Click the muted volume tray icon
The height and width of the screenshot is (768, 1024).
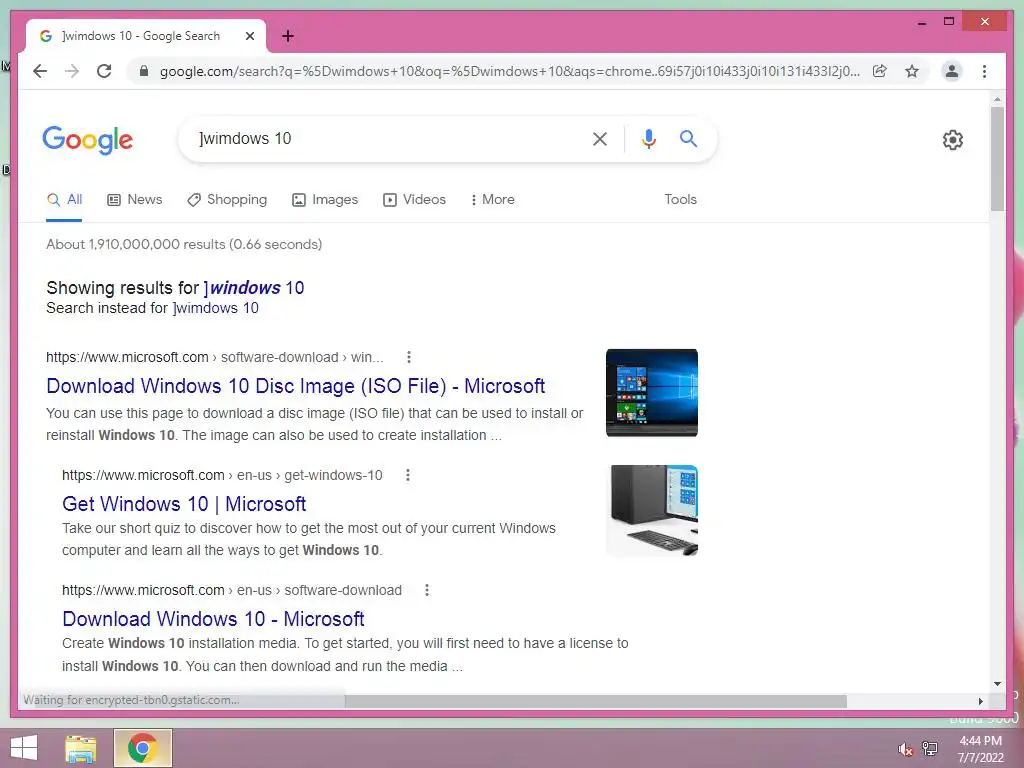click(905, 749)
